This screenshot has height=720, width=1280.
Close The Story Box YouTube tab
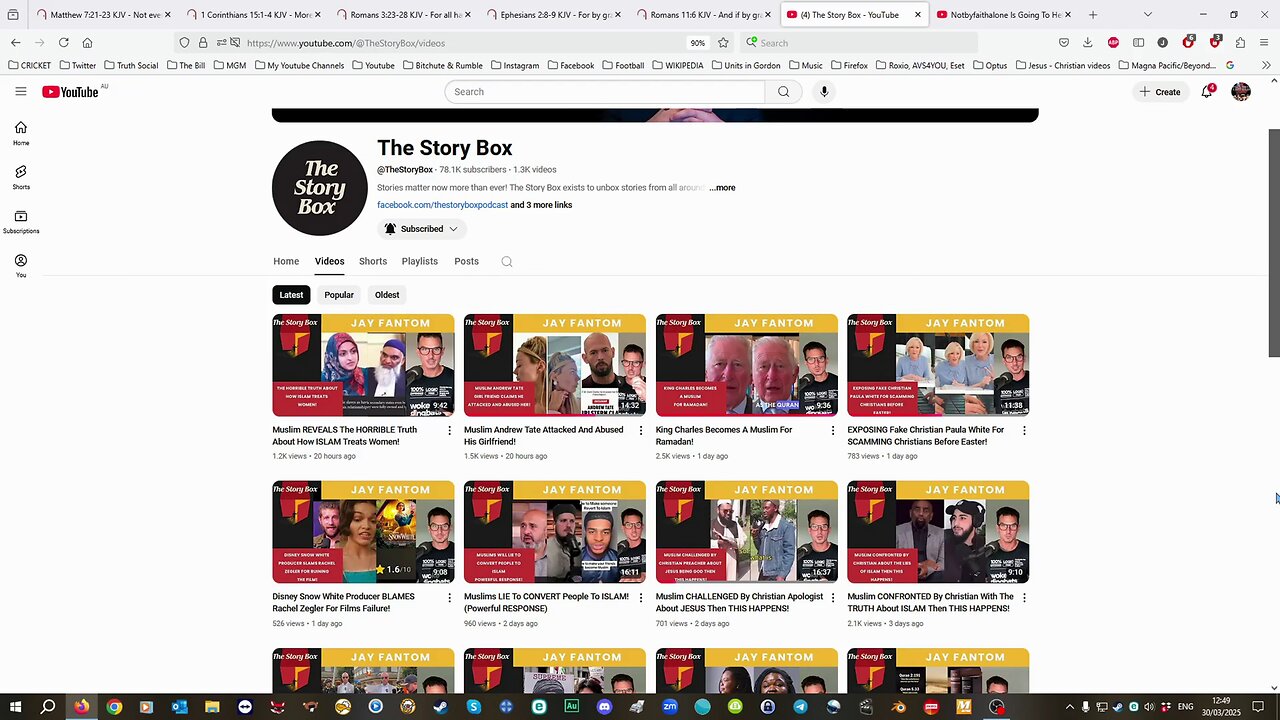click(x=918, y=15)
